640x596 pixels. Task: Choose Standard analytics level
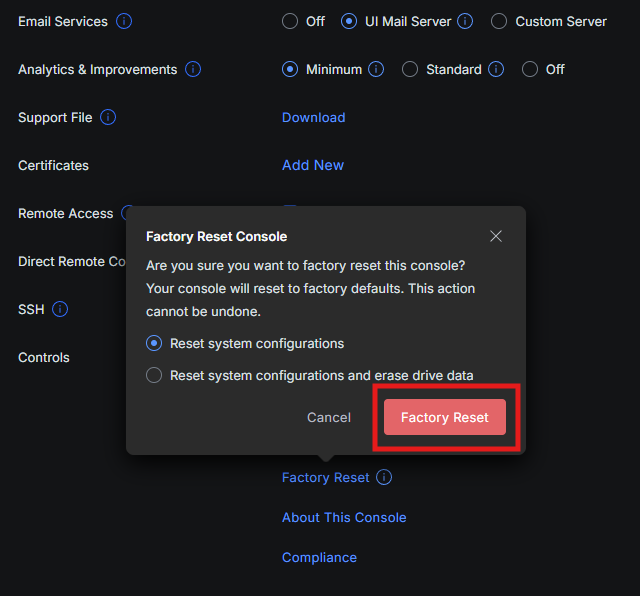[x=410, y=69]
